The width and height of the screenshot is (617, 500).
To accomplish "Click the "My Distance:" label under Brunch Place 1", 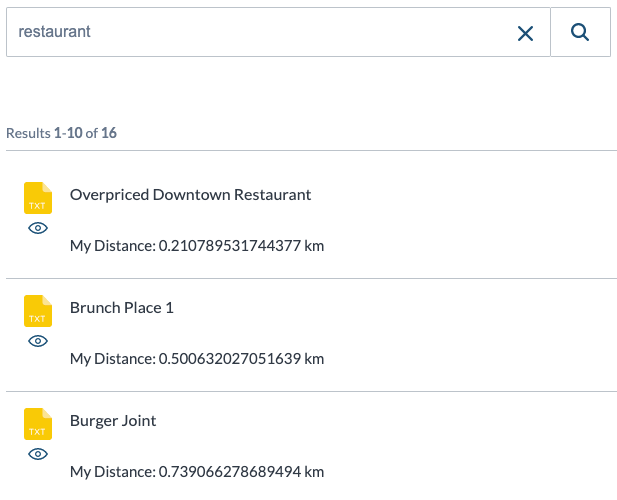I will coord(113,359).
